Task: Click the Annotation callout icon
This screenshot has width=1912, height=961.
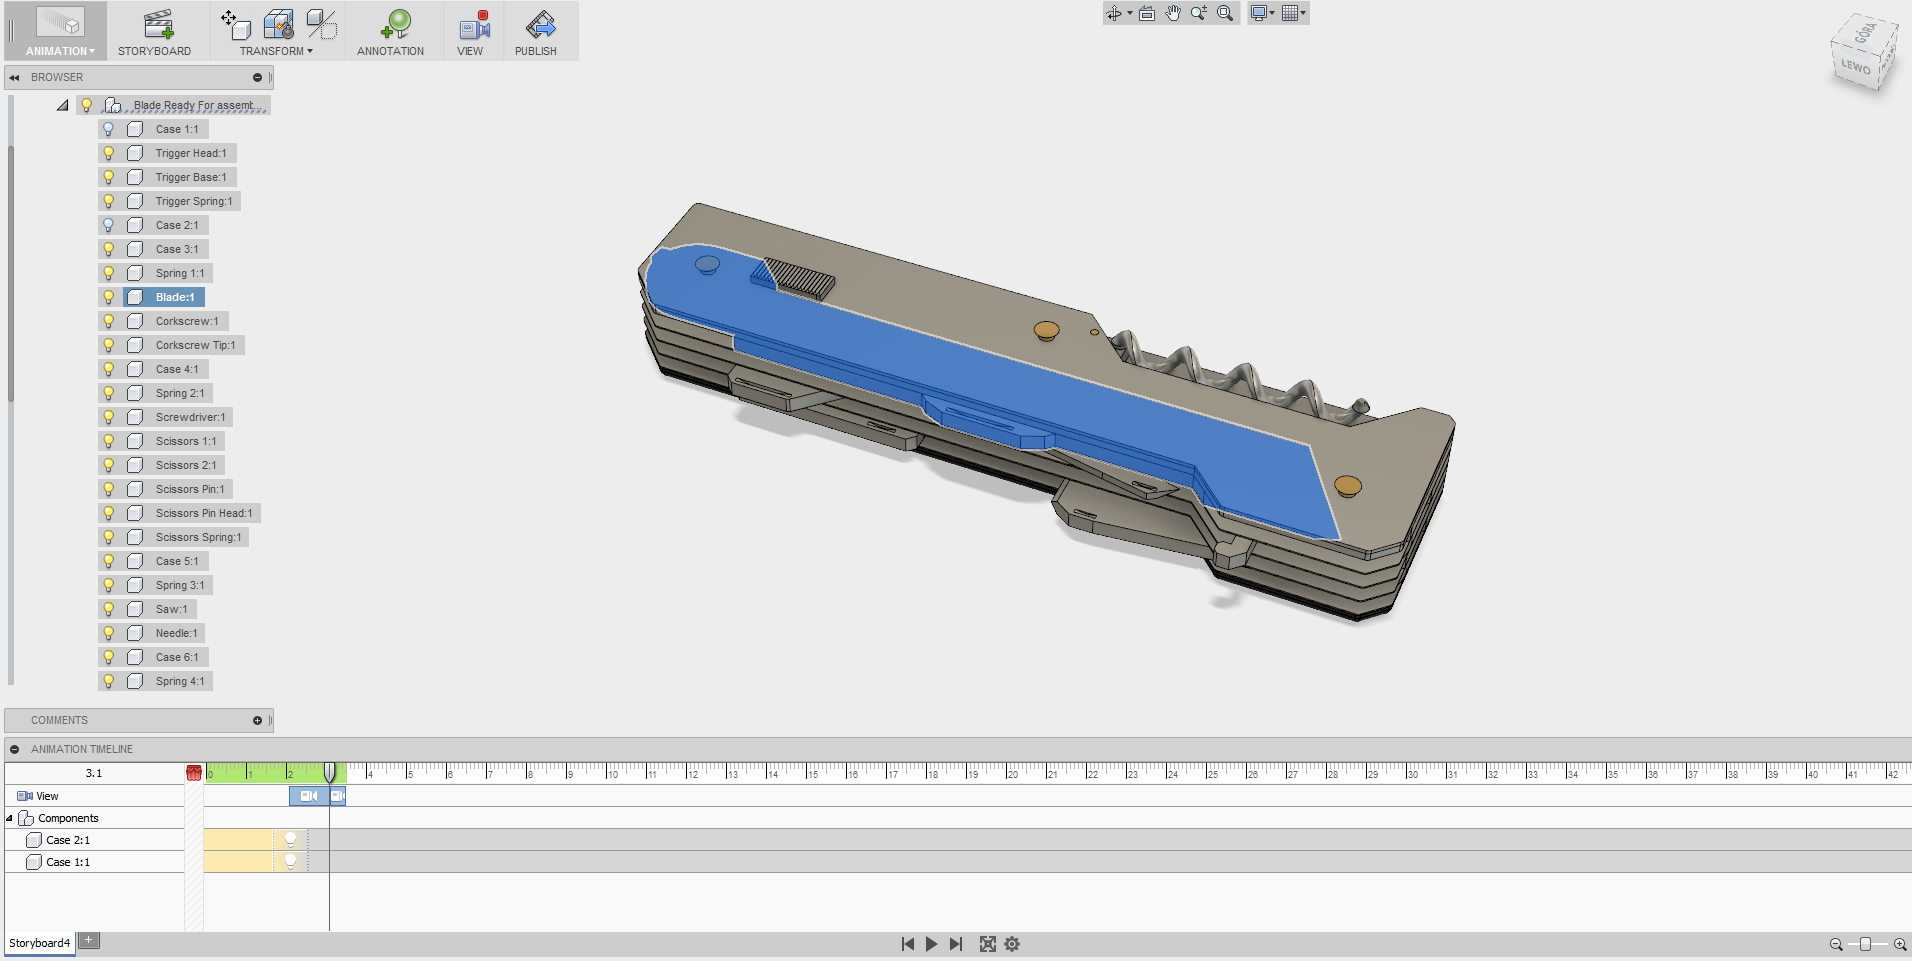Action: point(396,23)
